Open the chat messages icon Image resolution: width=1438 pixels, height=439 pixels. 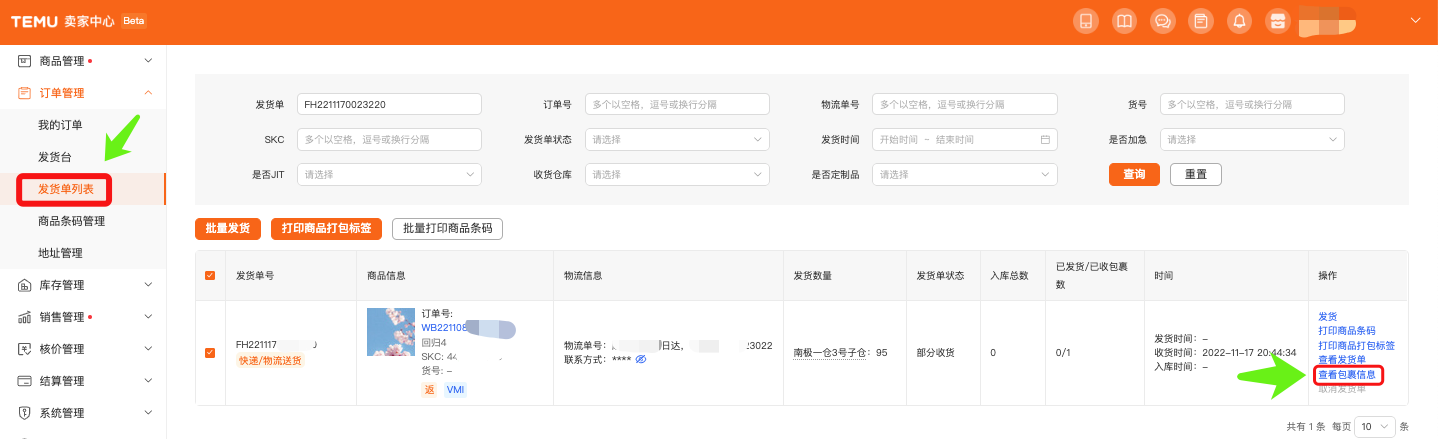[1162, 21]
